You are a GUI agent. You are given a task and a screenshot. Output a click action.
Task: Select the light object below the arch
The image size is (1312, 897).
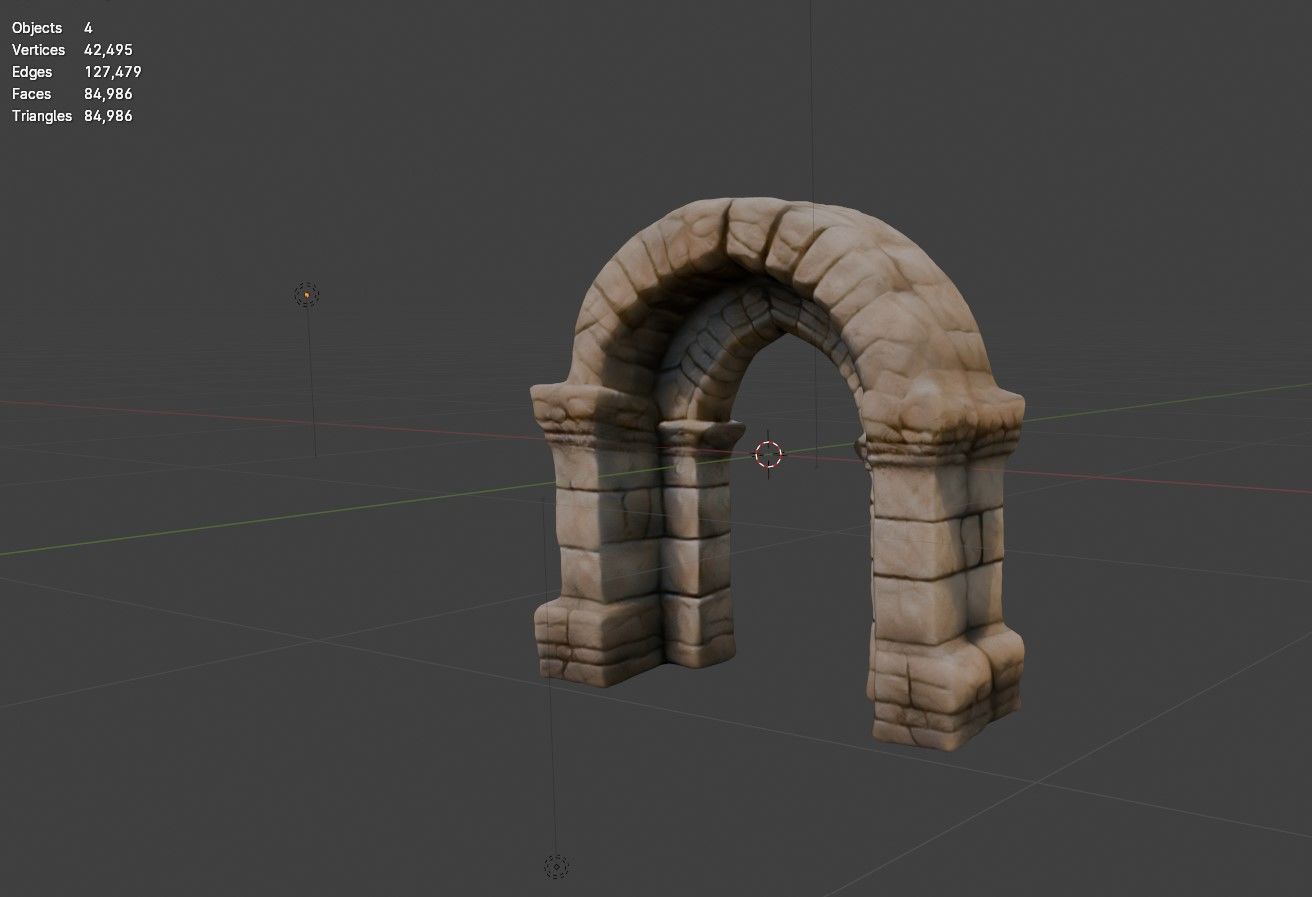point(556,866)
